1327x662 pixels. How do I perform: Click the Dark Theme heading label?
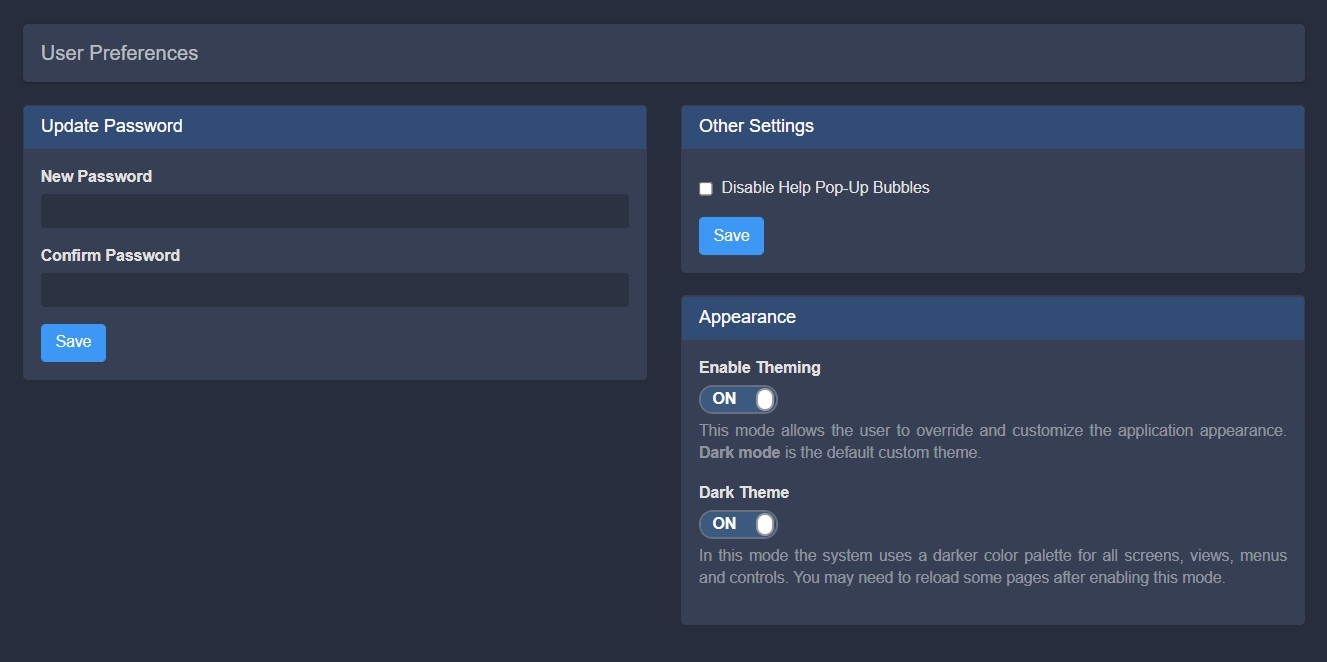(x=743, y=492)
